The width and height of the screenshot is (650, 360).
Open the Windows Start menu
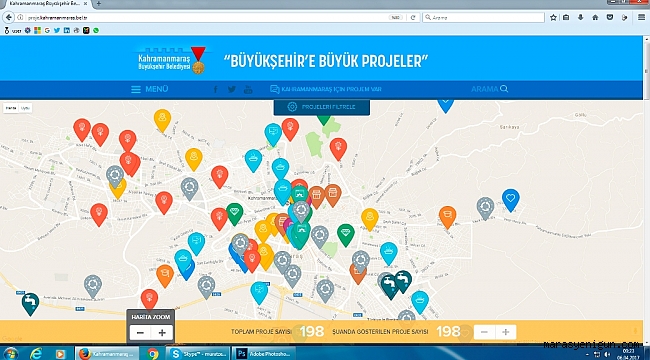click(11, 353)
